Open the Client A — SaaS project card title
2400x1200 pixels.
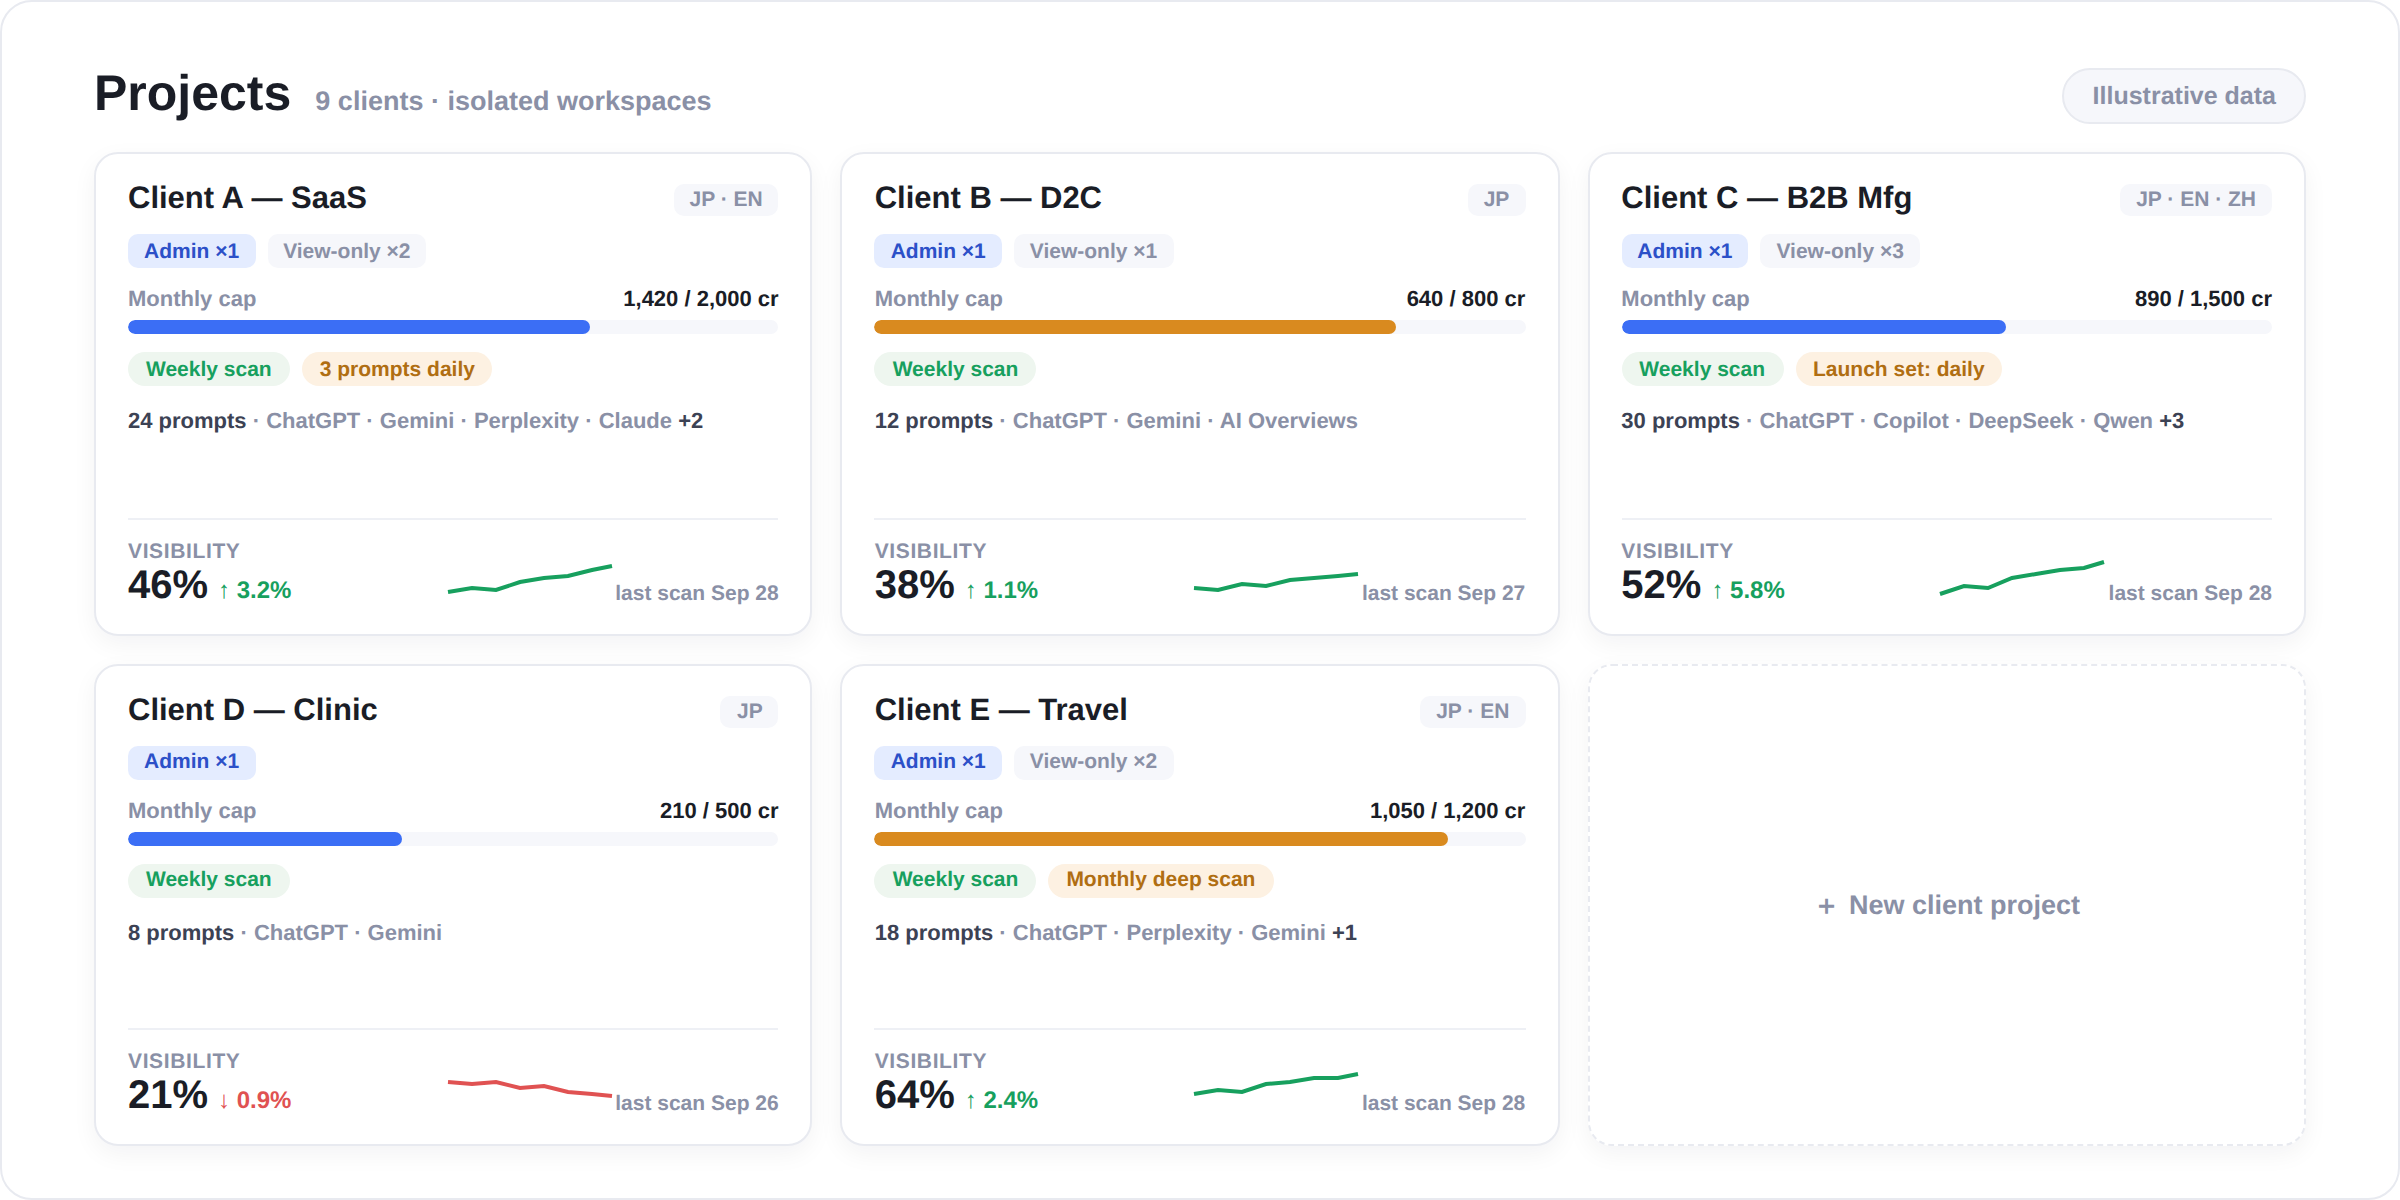247,198
